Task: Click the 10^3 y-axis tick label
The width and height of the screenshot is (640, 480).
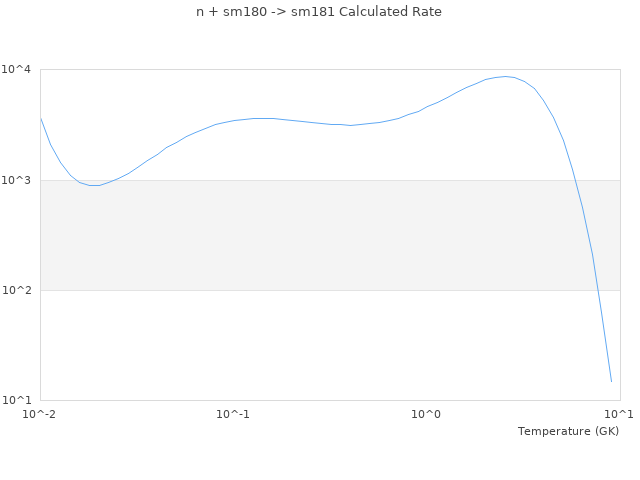Action: [x=17, y=180]
